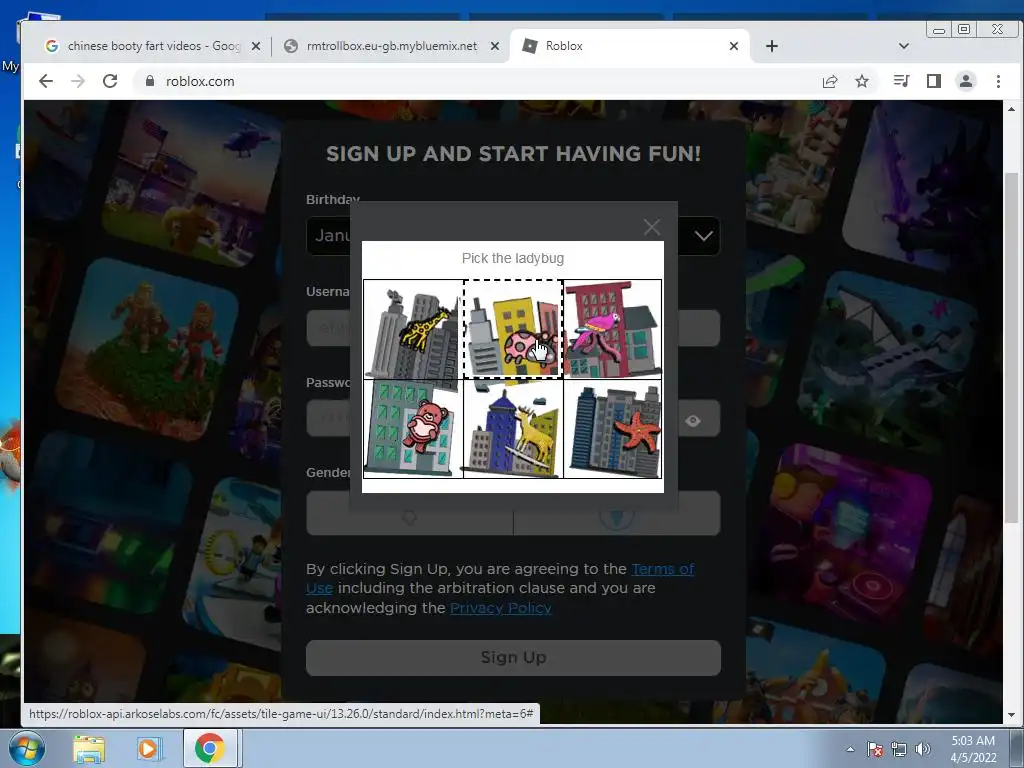
Task: Click the roblox.com address bar
Action: pyautogui.click(x=477, y=81)
